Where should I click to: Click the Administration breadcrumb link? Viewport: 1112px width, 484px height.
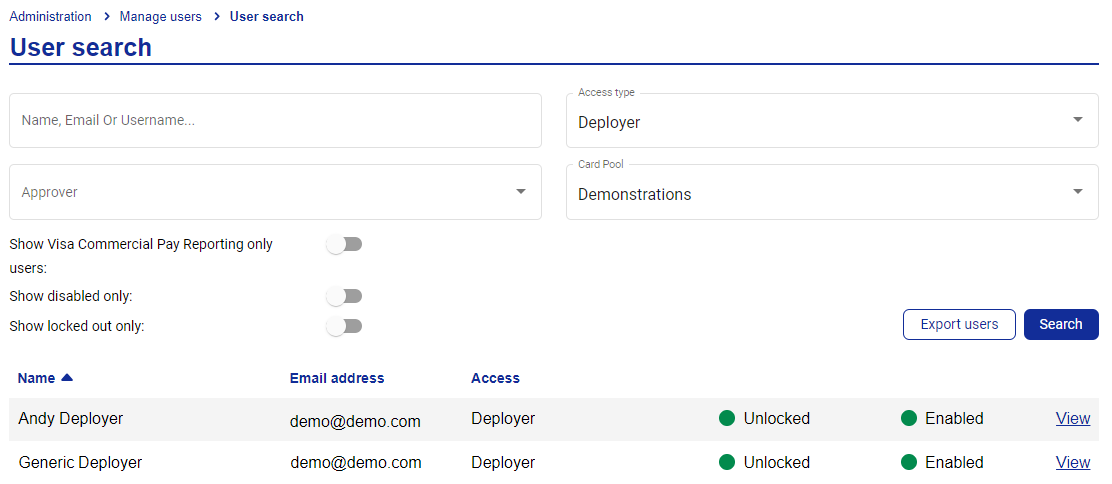click(50, 16)
